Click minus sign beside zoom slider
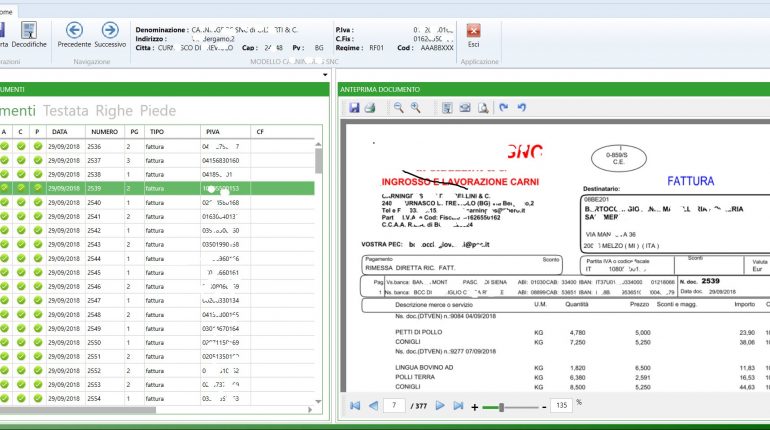The image size is (770, 430). pyautogui.click(x=544, y=407)
